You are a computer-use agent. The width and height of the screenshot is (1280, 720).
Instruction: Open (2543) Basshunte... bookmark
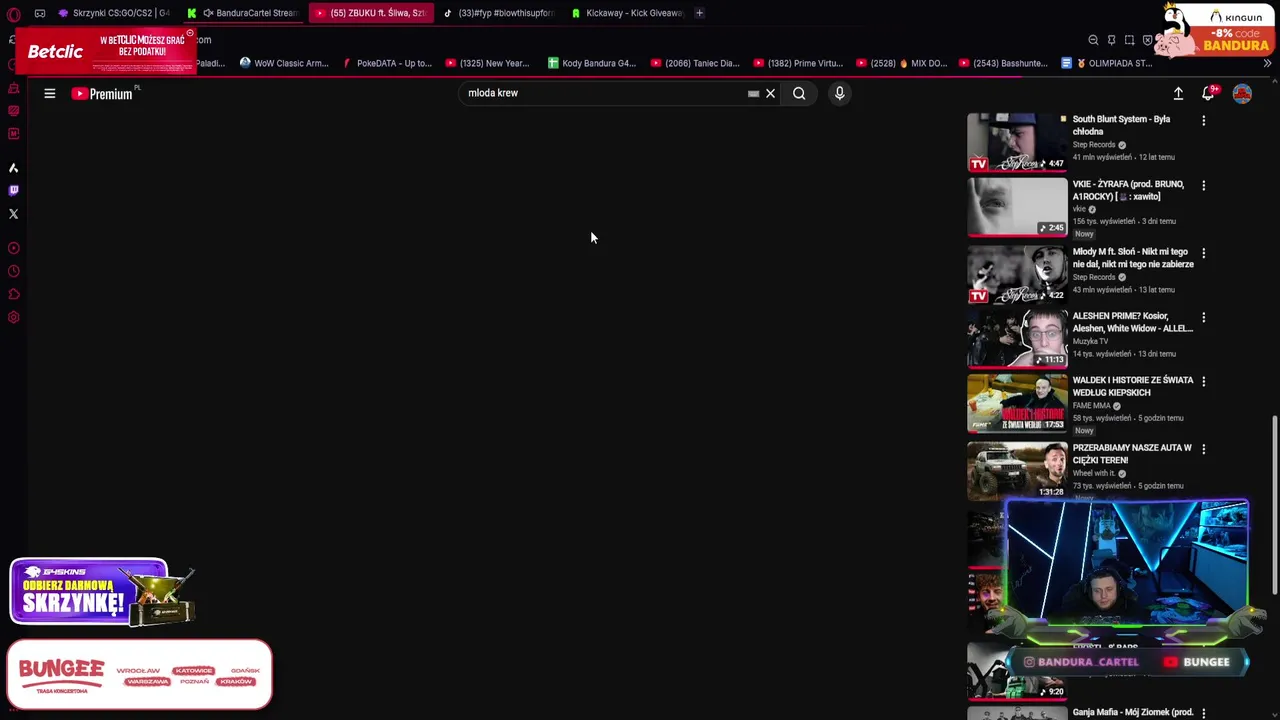pos(1003,63)
